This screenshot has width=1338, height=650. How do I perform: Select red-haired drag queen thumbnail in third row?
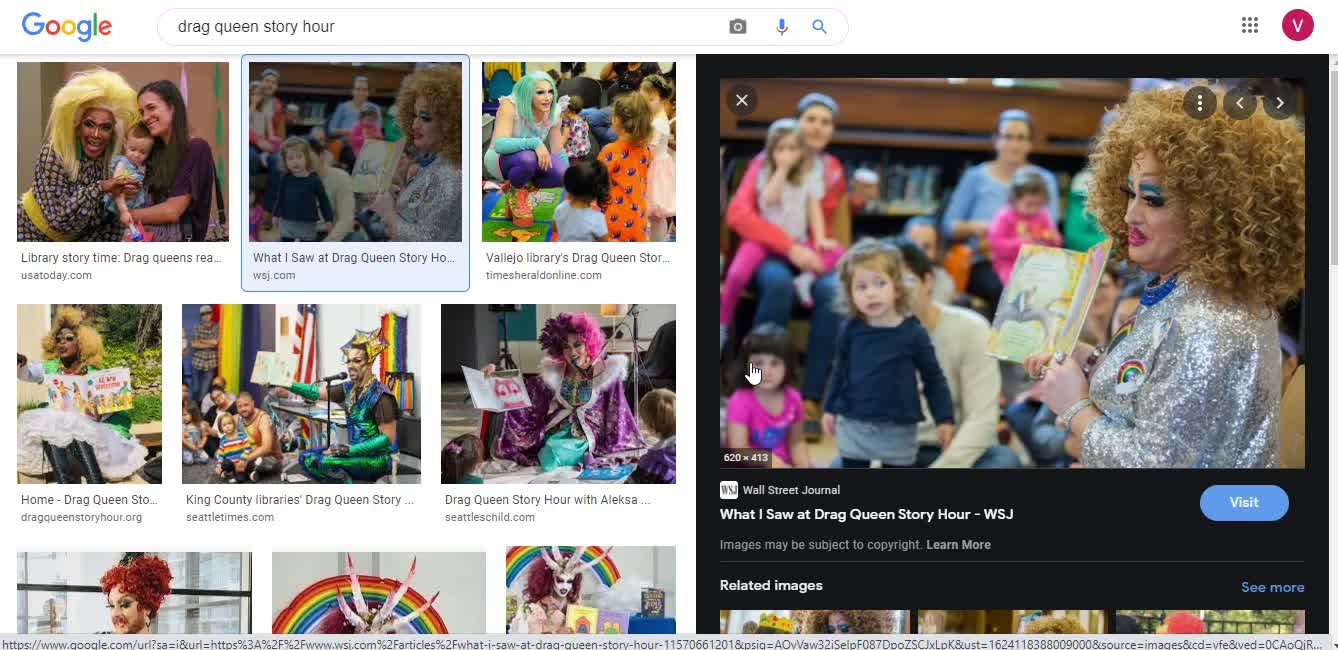click(x=134, y=592)
